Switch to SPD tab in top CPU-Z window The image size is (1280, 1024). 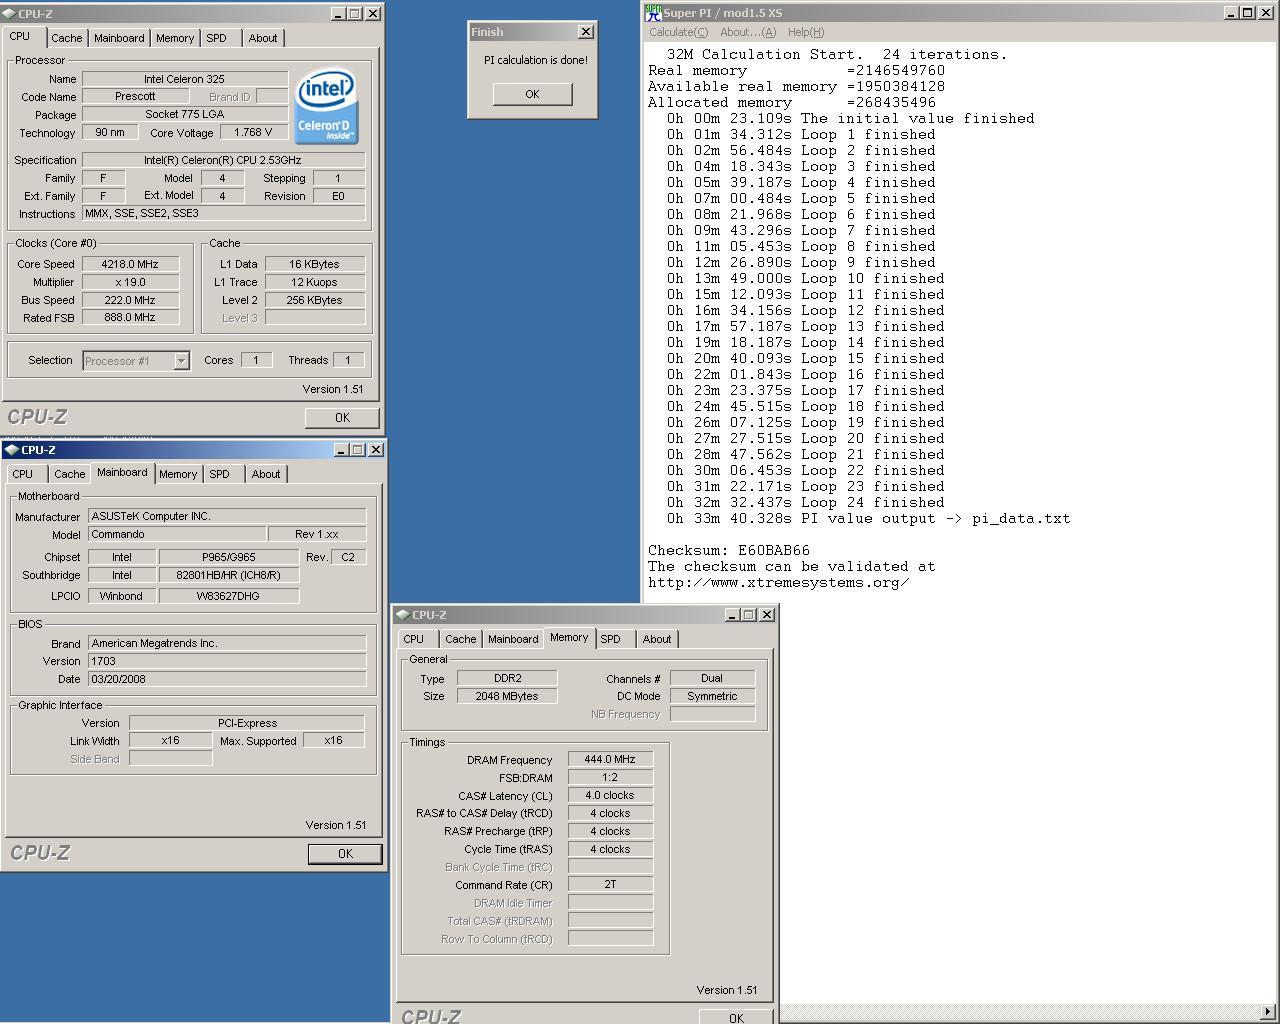point(217,38)
